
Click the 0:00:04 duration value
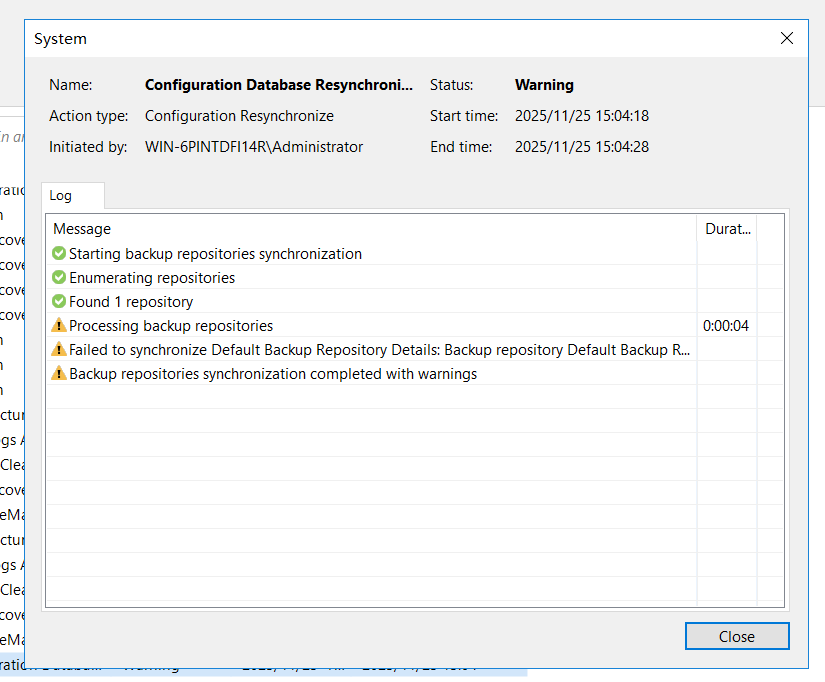pos(726,326)
